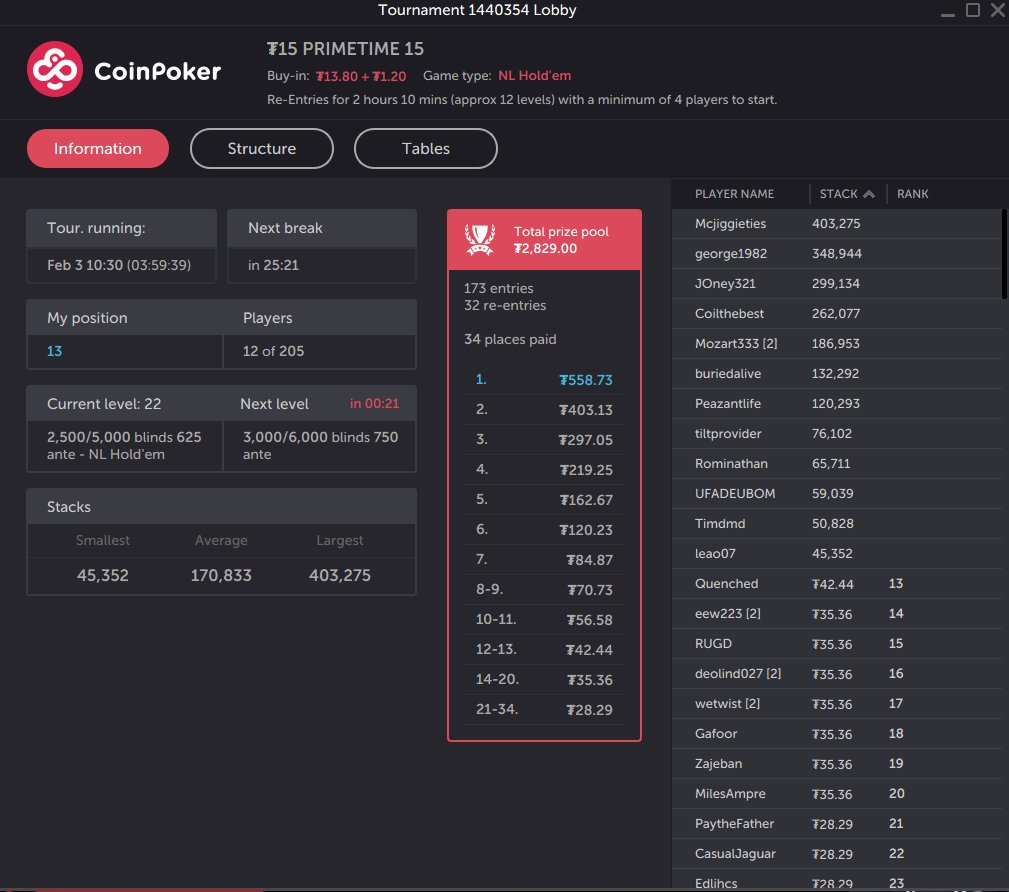Click the Next level countdown in 00:21
Viewport: 1009px width, 892px height.
coord(375,404)
